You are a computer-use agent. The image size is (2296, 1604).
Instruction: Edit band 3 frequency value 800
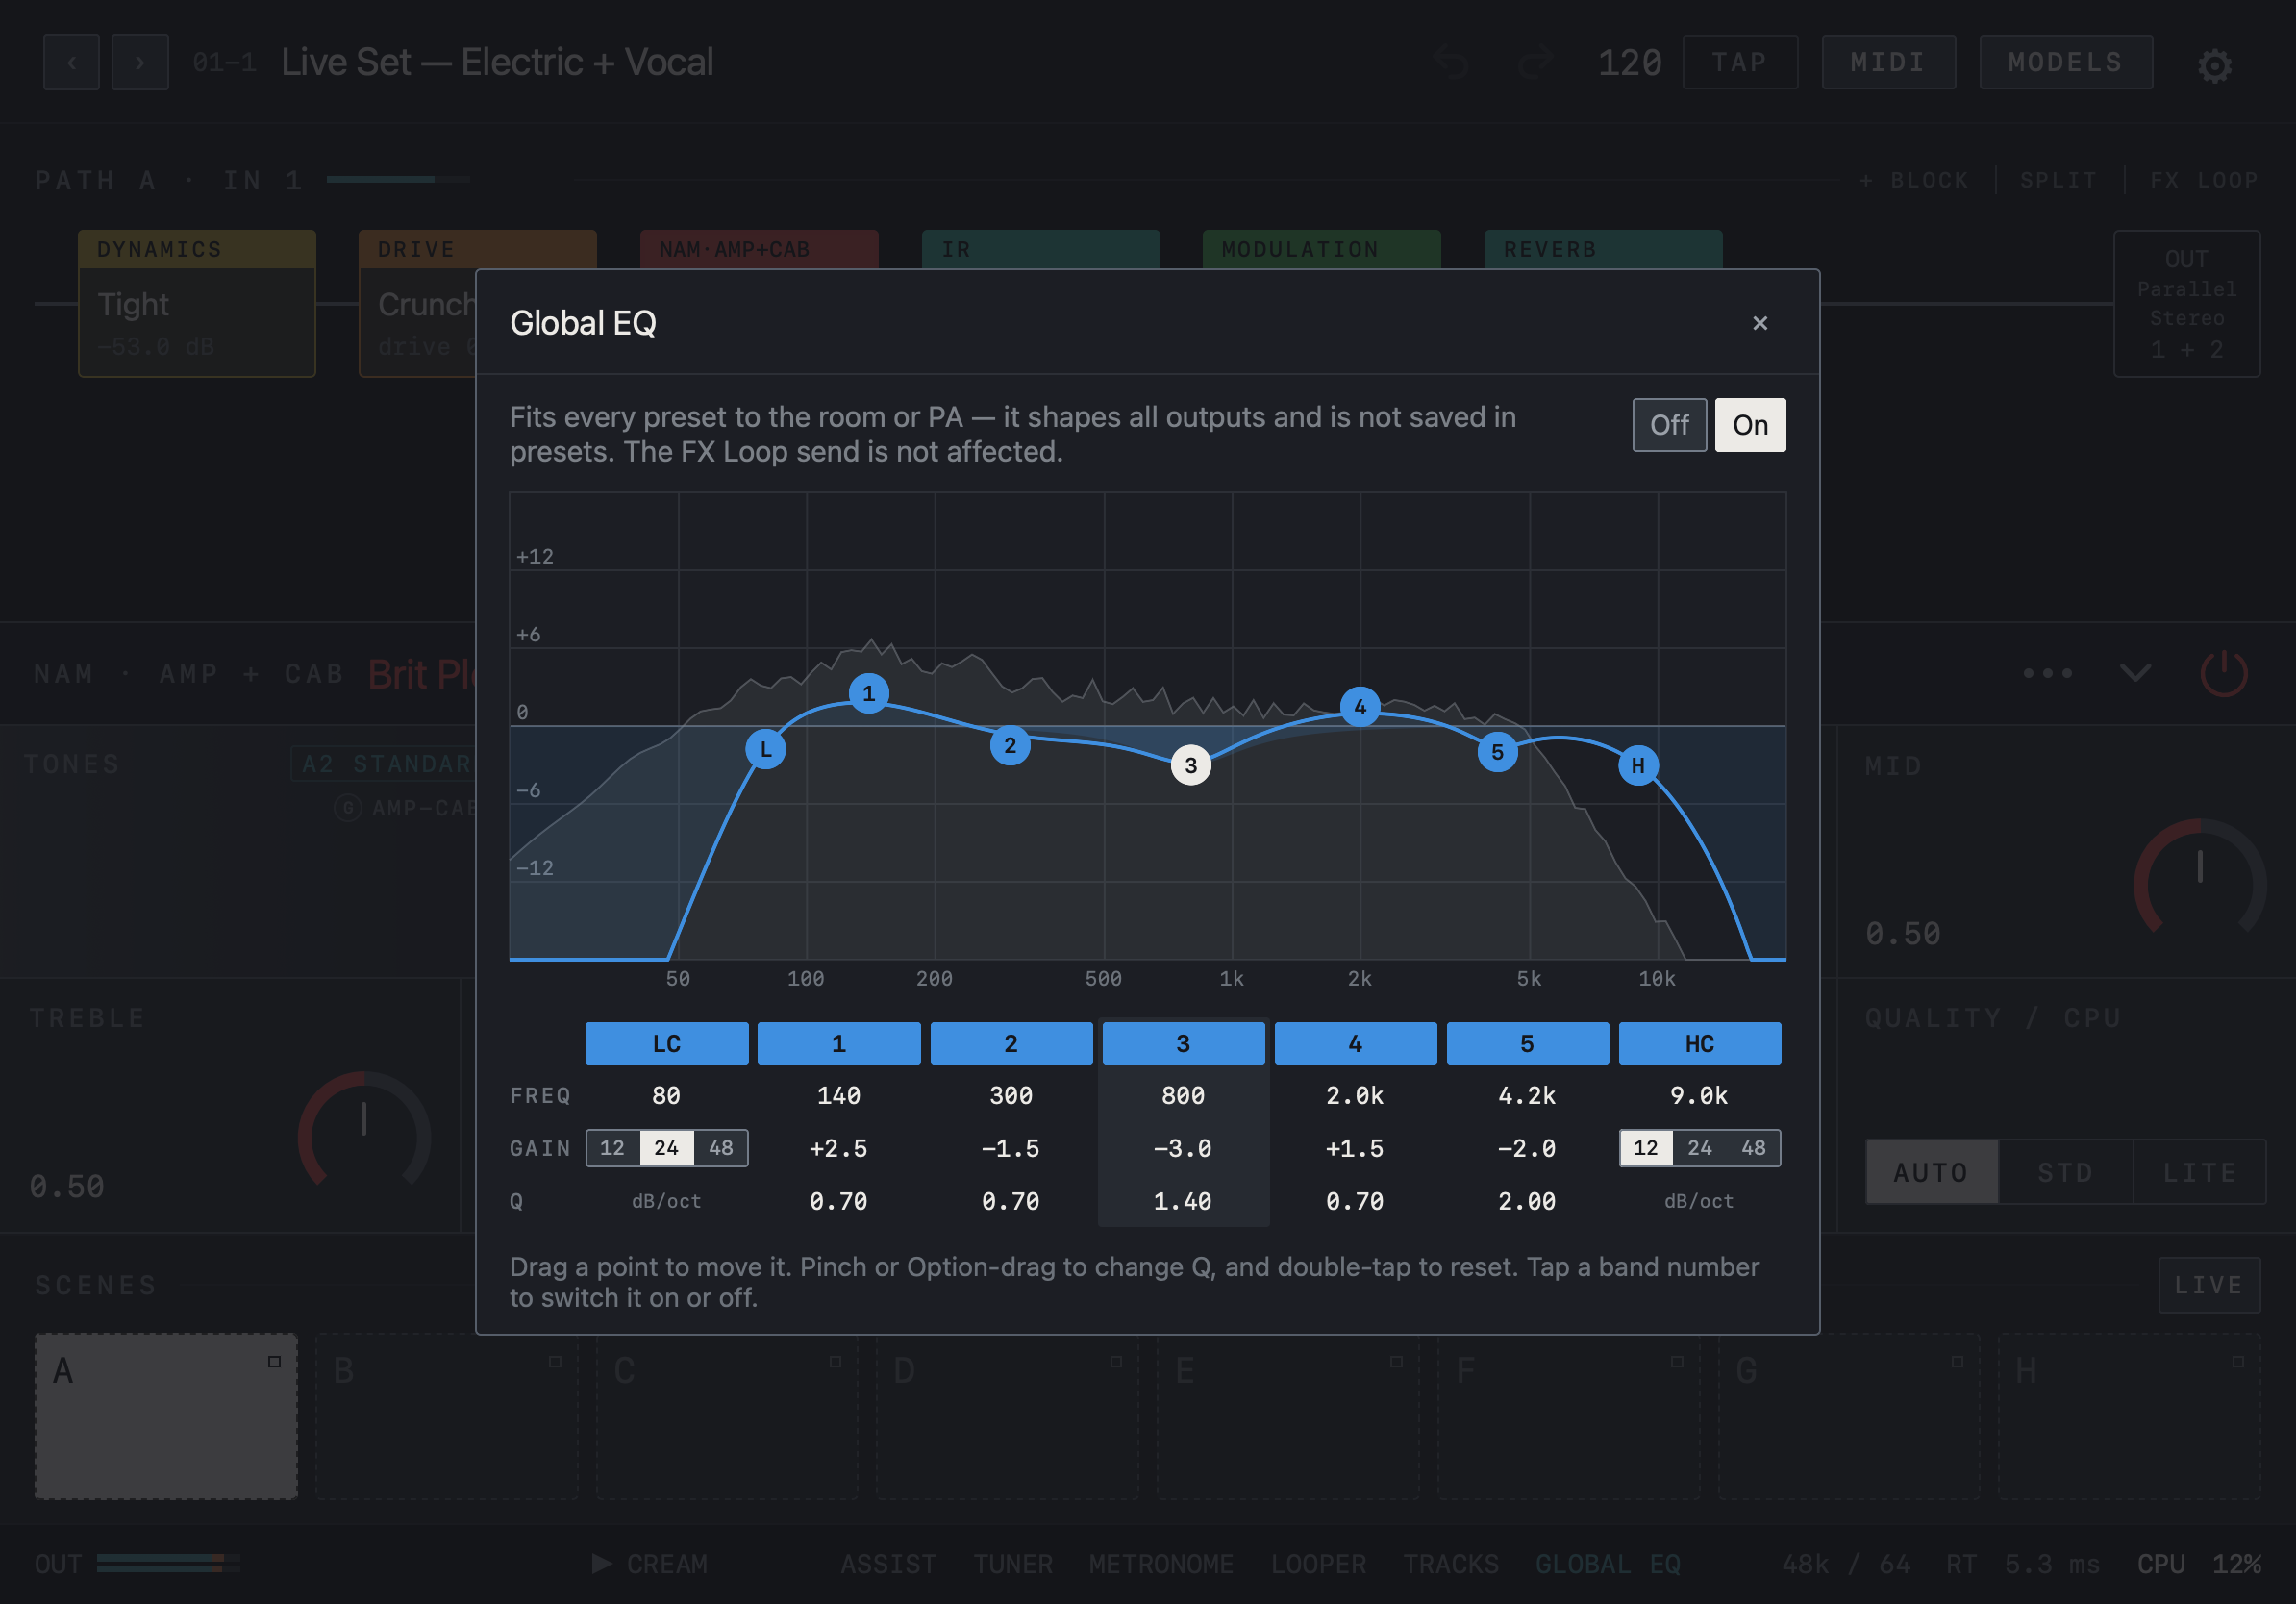click(x=1182, y=1095)
